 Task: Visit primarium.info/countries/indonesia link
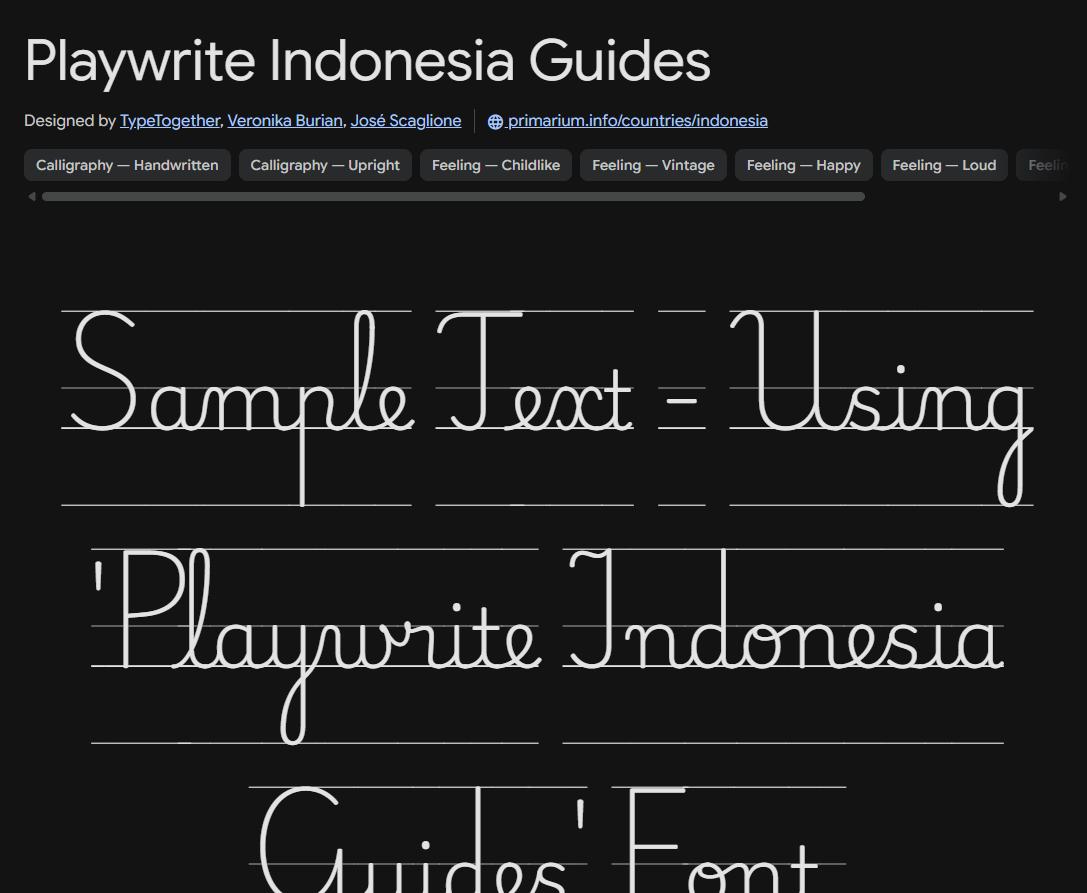(637, 121)
